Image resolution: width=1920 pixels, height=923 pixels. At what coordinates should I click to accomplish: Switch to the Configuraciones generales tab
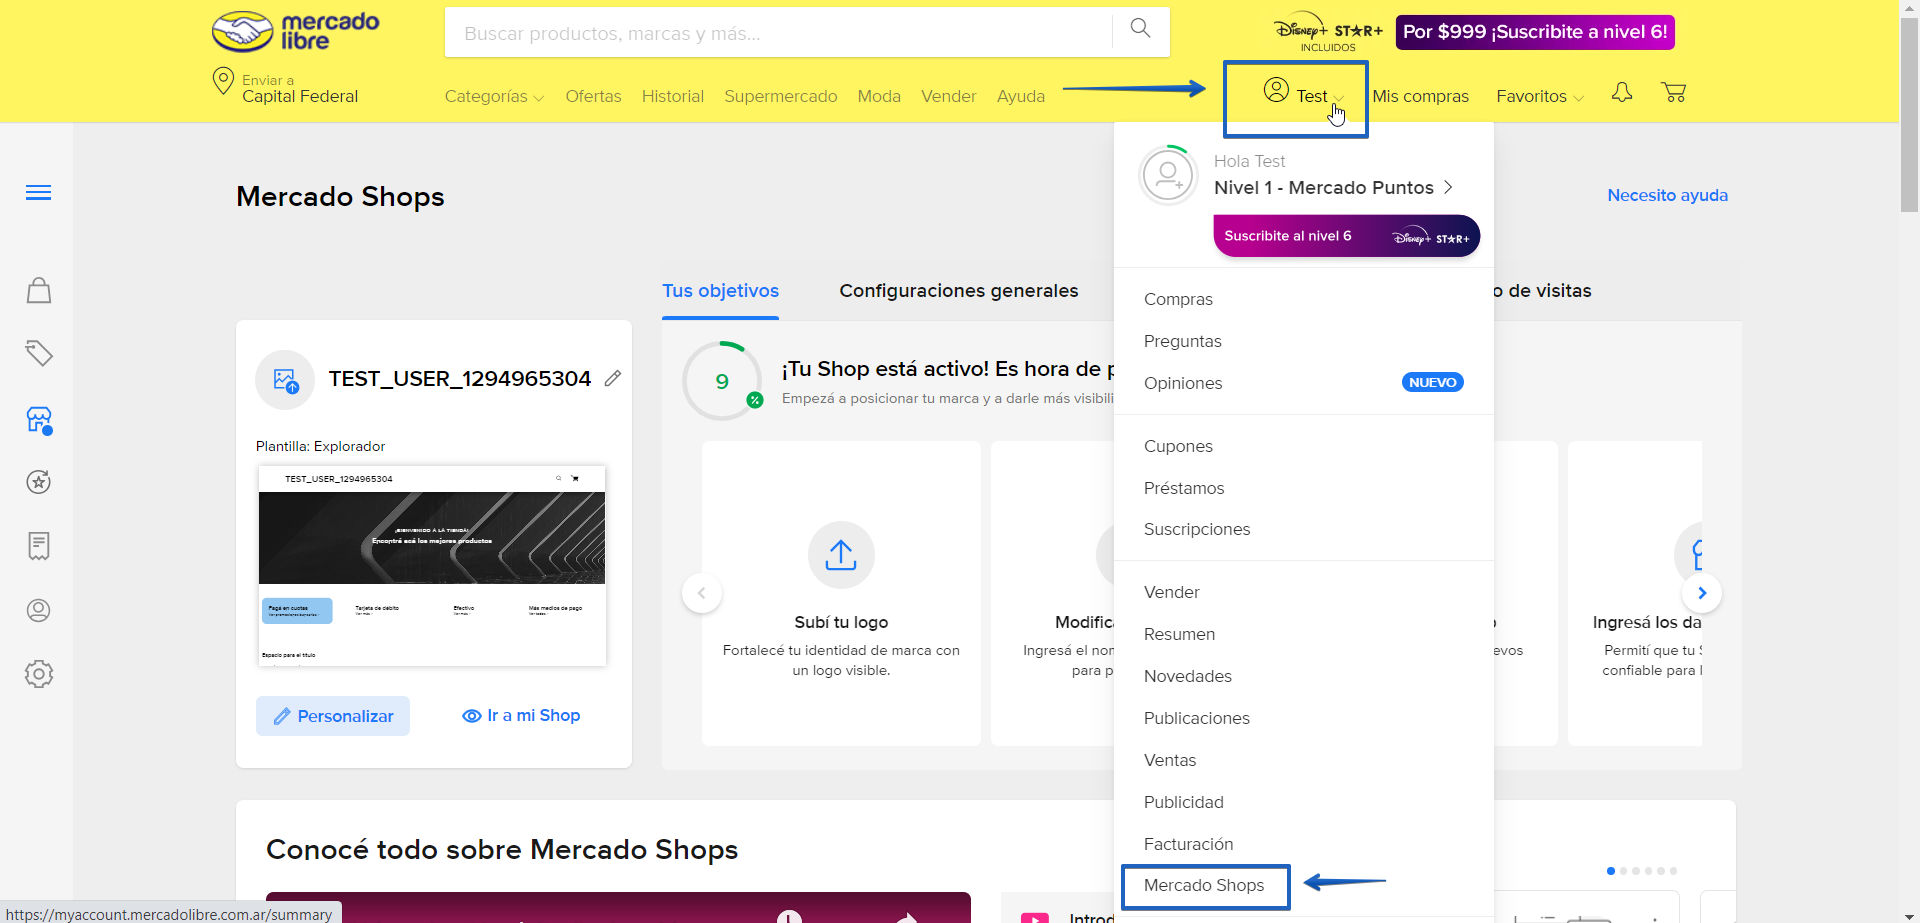(x=958, y=291)
